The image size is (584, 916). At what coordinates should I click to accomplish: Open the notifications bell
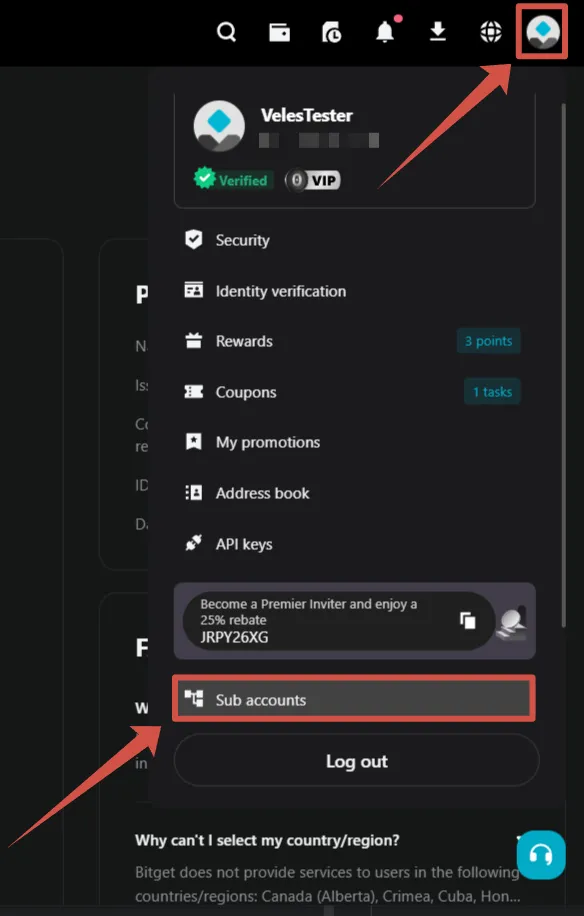point(384,32)
